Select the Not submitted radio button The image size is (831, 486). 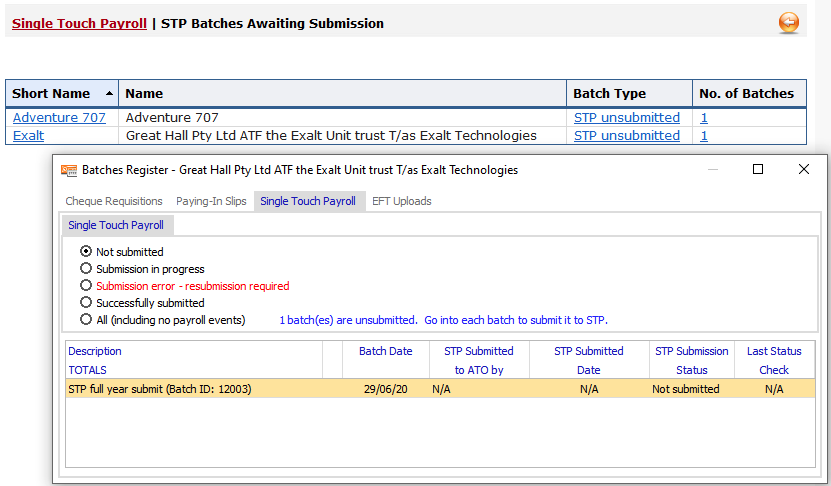(86, 252)
